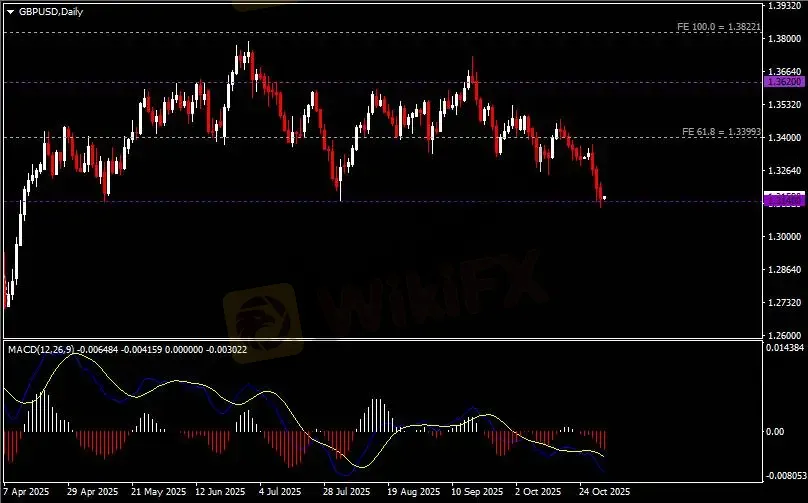Click the 1.28640 price scale value
Viewport: 808px width, 503px height.
(783, 270)
